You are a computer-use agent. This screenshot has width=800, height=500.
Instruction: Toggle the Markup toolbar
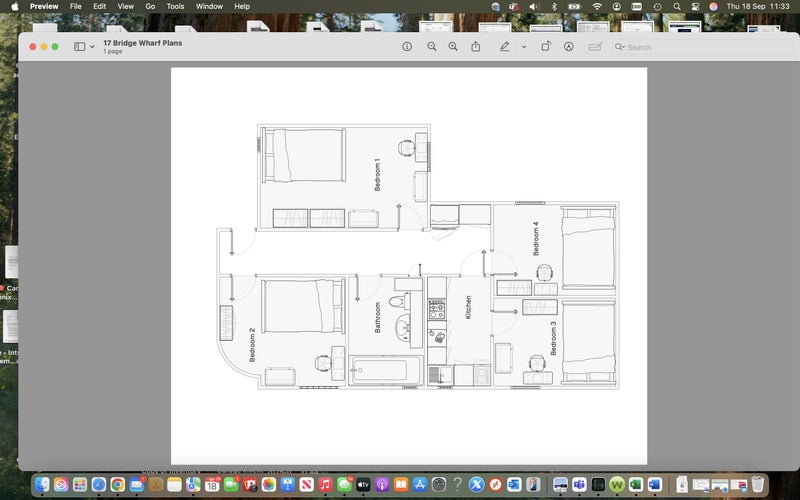tap(569, 47)
